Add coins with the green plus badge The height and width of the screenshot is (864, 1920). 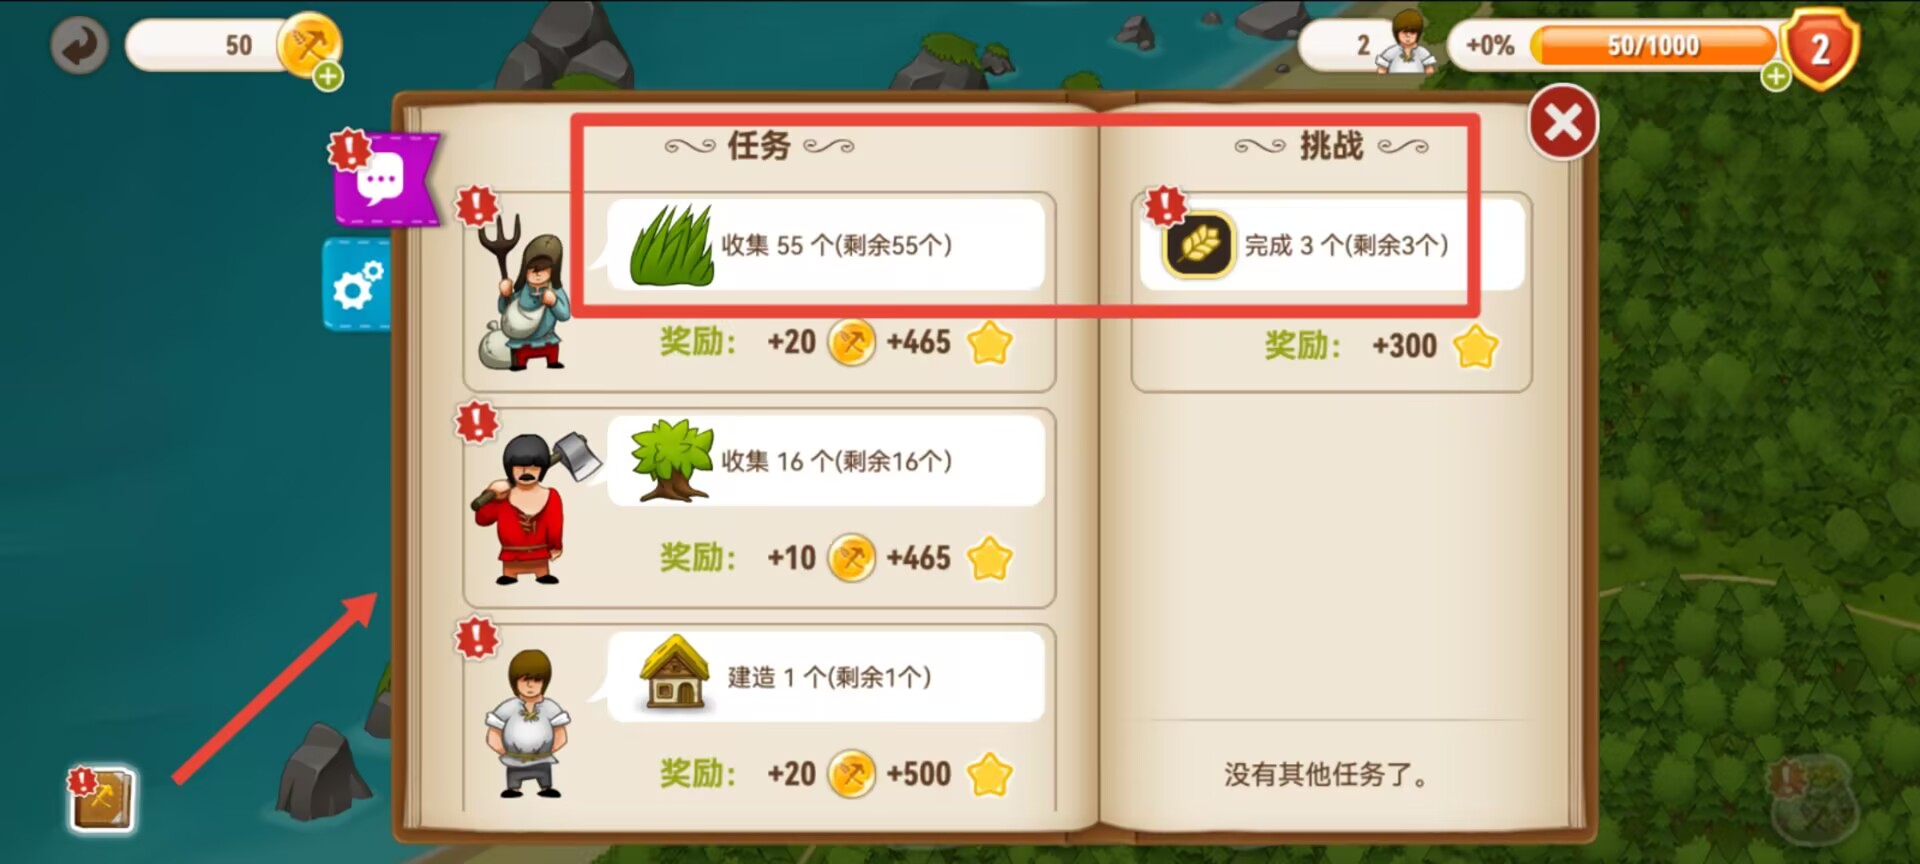328,76
